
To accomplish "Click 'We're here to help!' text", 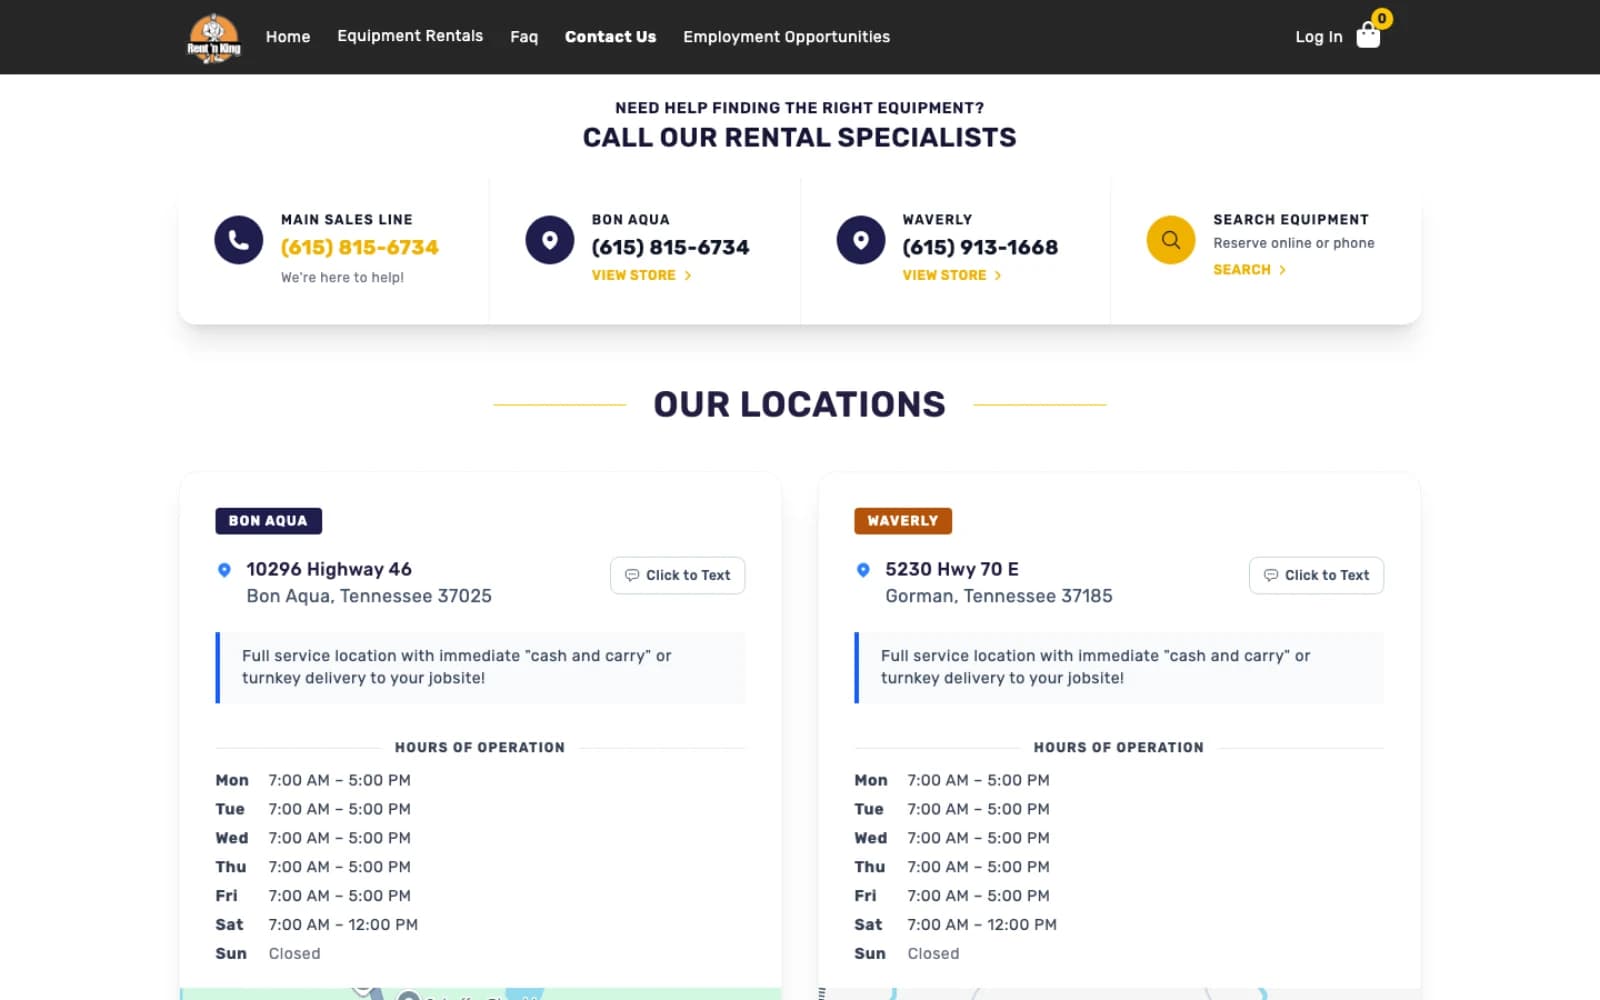I will 342,277.
